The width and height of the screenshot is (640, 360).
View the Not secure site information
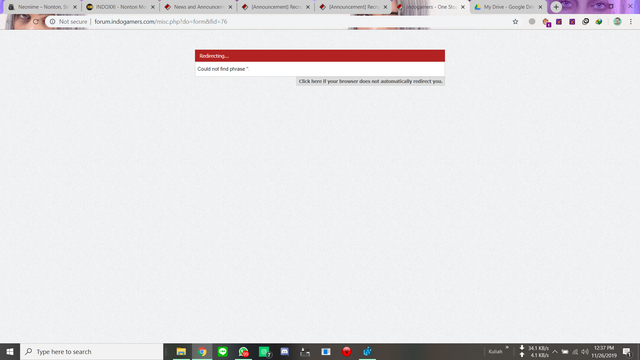[x=68, y=22]
